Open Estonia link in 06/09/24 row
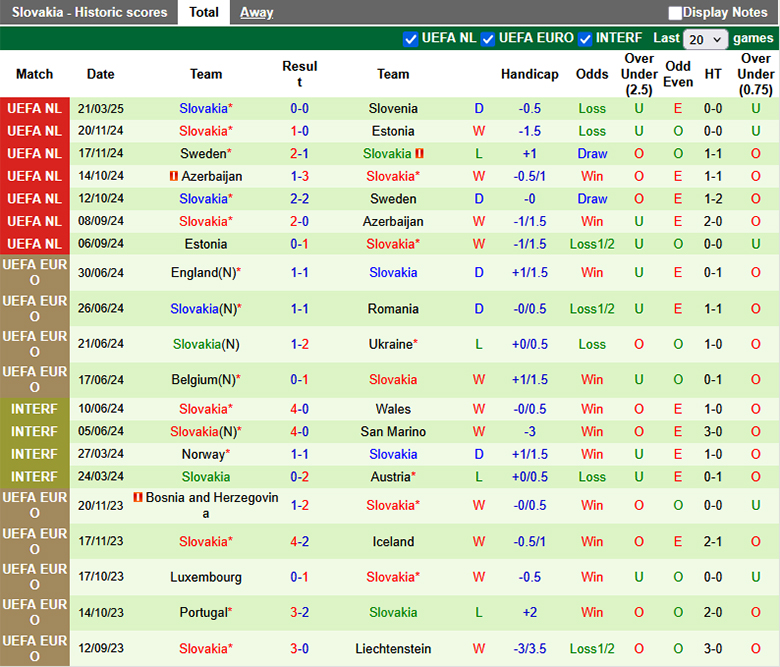This screenshot has width=780, height=667. (205, 244)
